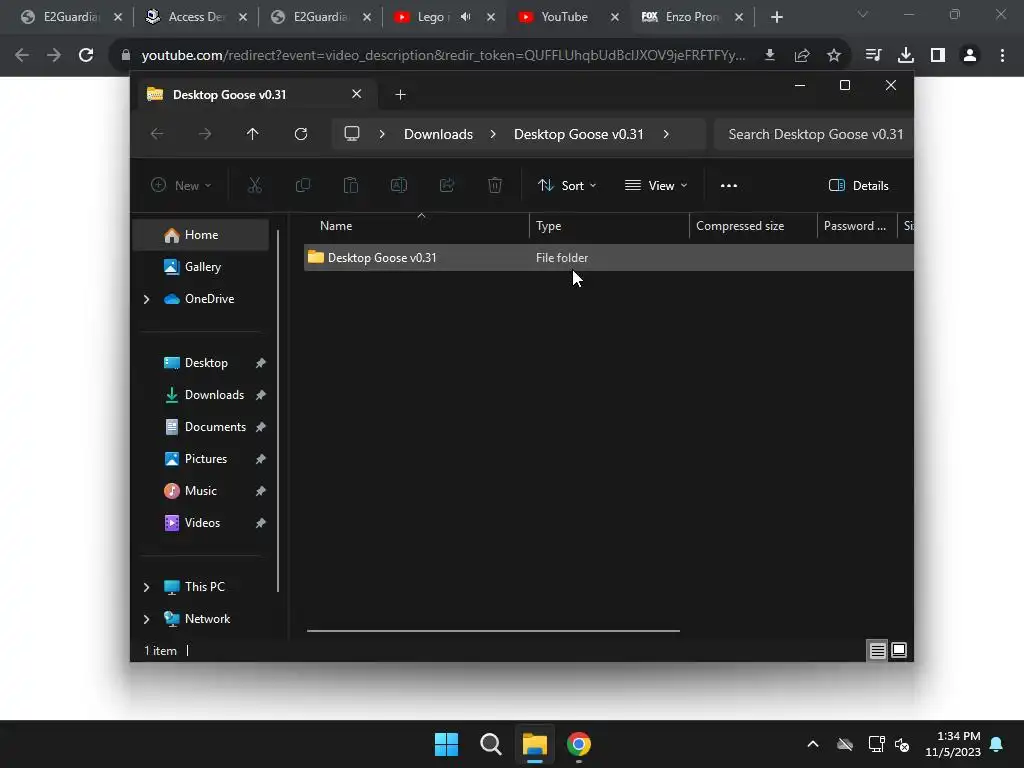Viewport: 1024px width, 768px height.
Task: Click the Share icon in Explorer toolbar
Action: coord(447,185)
